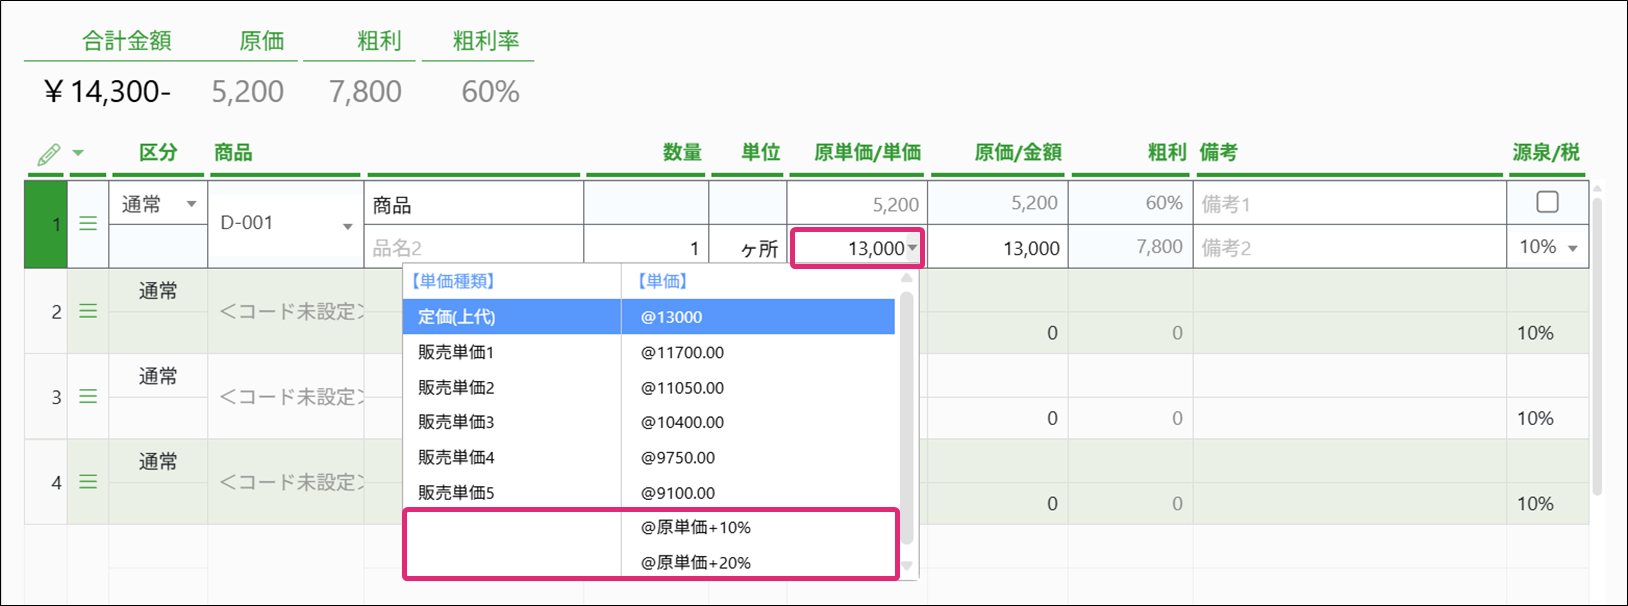Click the 備考1 remarks input field

pyautogui.click(x=1348, y=204)
